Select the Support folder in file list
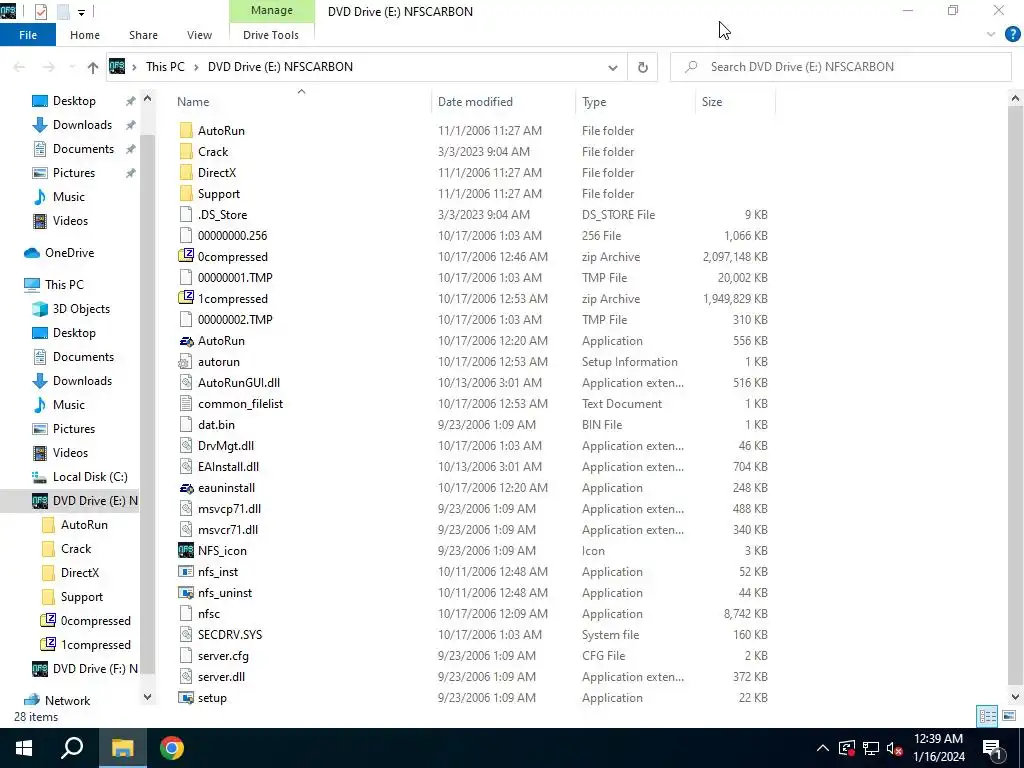Screen dimensions: 1024x768 pyautogui.click(x=219, y=194)
